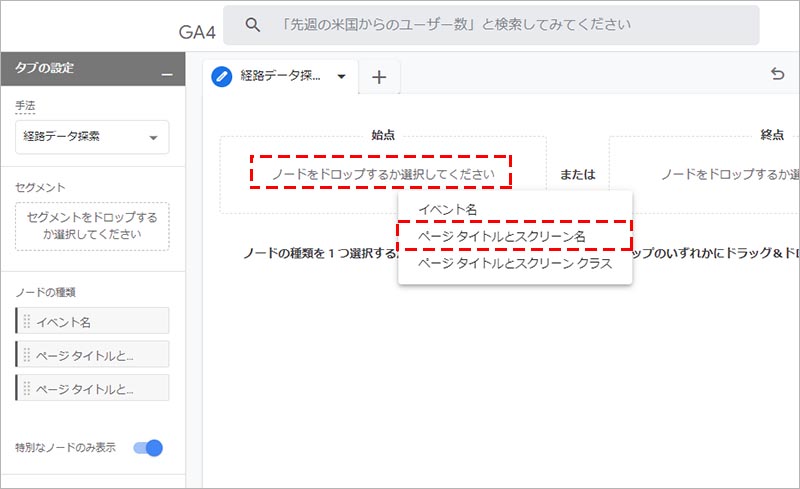The height and width of the screenshot is (489, 800).
Task: Click into the GA4 search input field
Action: 500,24
